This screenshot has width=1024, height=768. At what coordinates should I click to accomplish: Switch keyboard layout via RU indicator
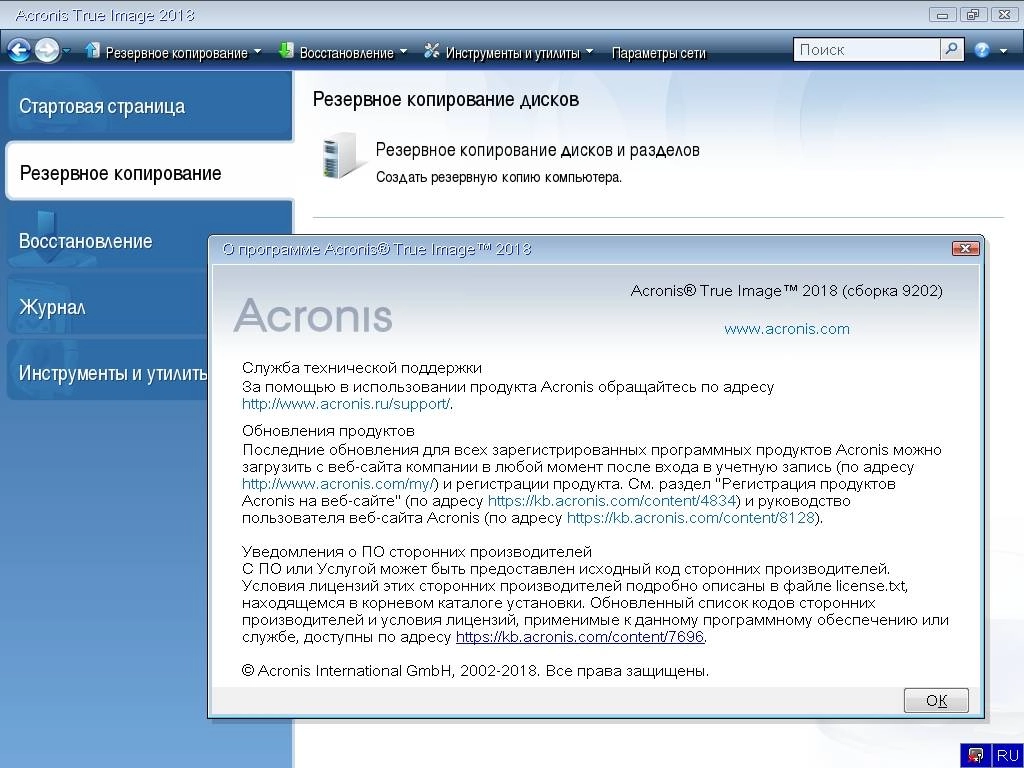[x=1007, y=756]
